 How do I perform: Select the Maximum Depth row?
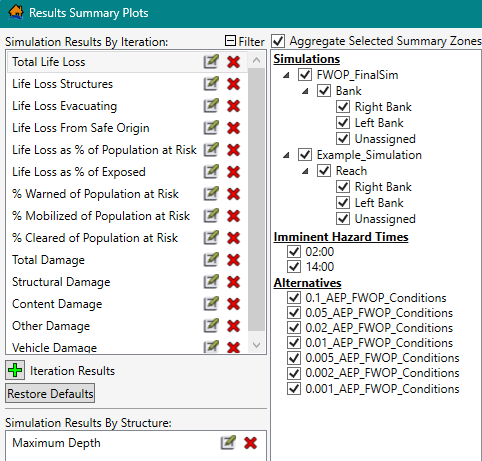click(x=136, y=443)
